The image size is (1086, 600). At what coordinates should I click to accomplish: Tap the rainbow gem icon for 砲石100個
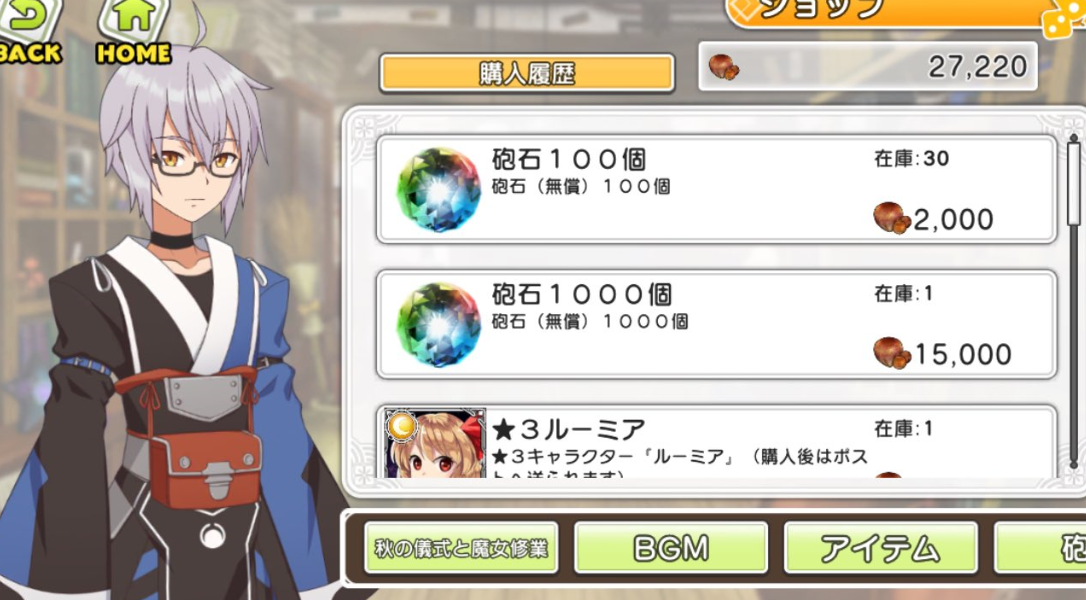coord(438,189)
